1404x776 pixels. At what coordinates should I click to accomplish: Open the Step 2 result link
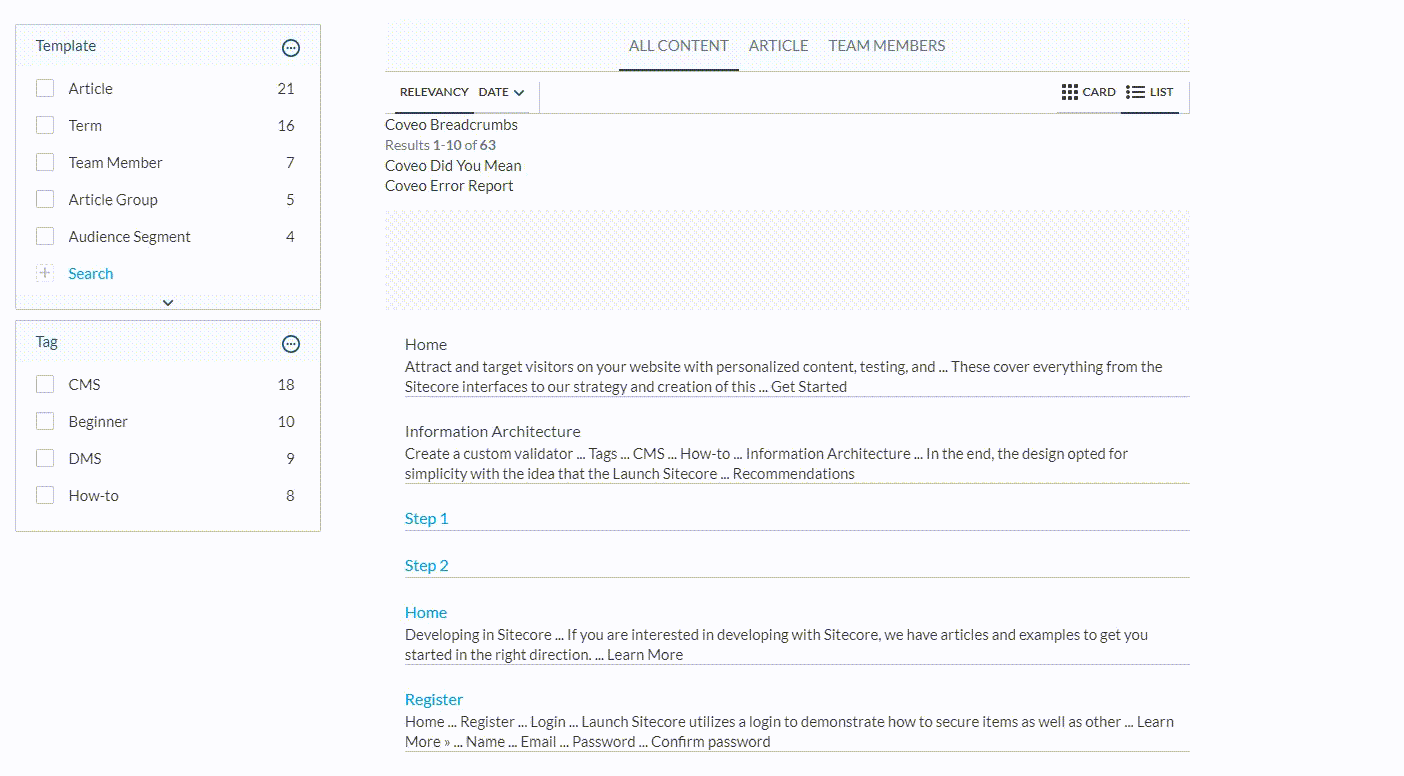(427, 565)
